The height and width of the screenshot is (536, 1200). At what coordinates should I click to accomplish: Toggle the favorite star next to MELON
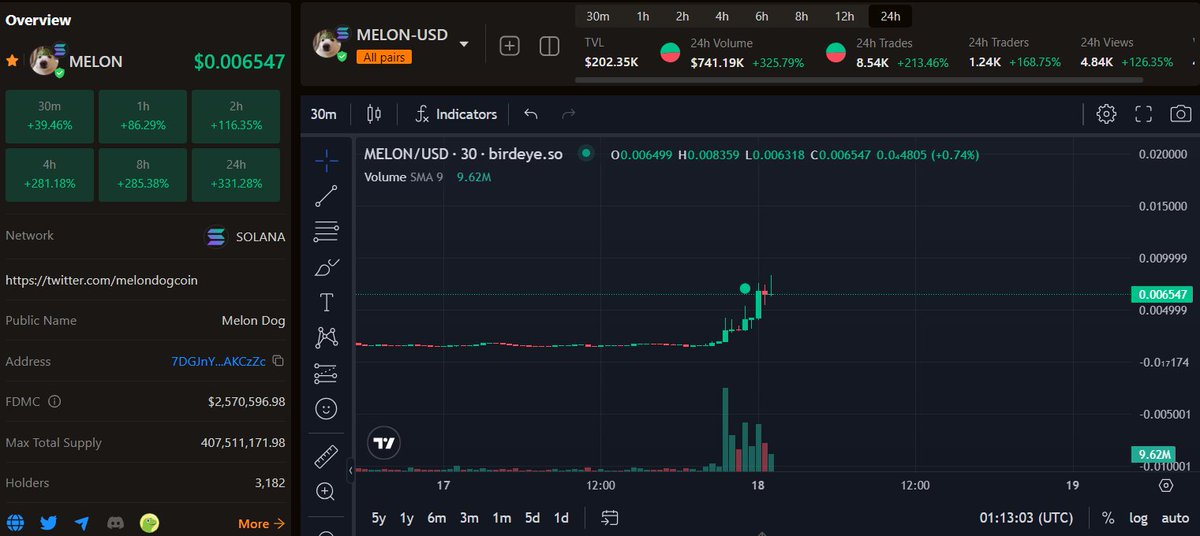coord(12,61)
